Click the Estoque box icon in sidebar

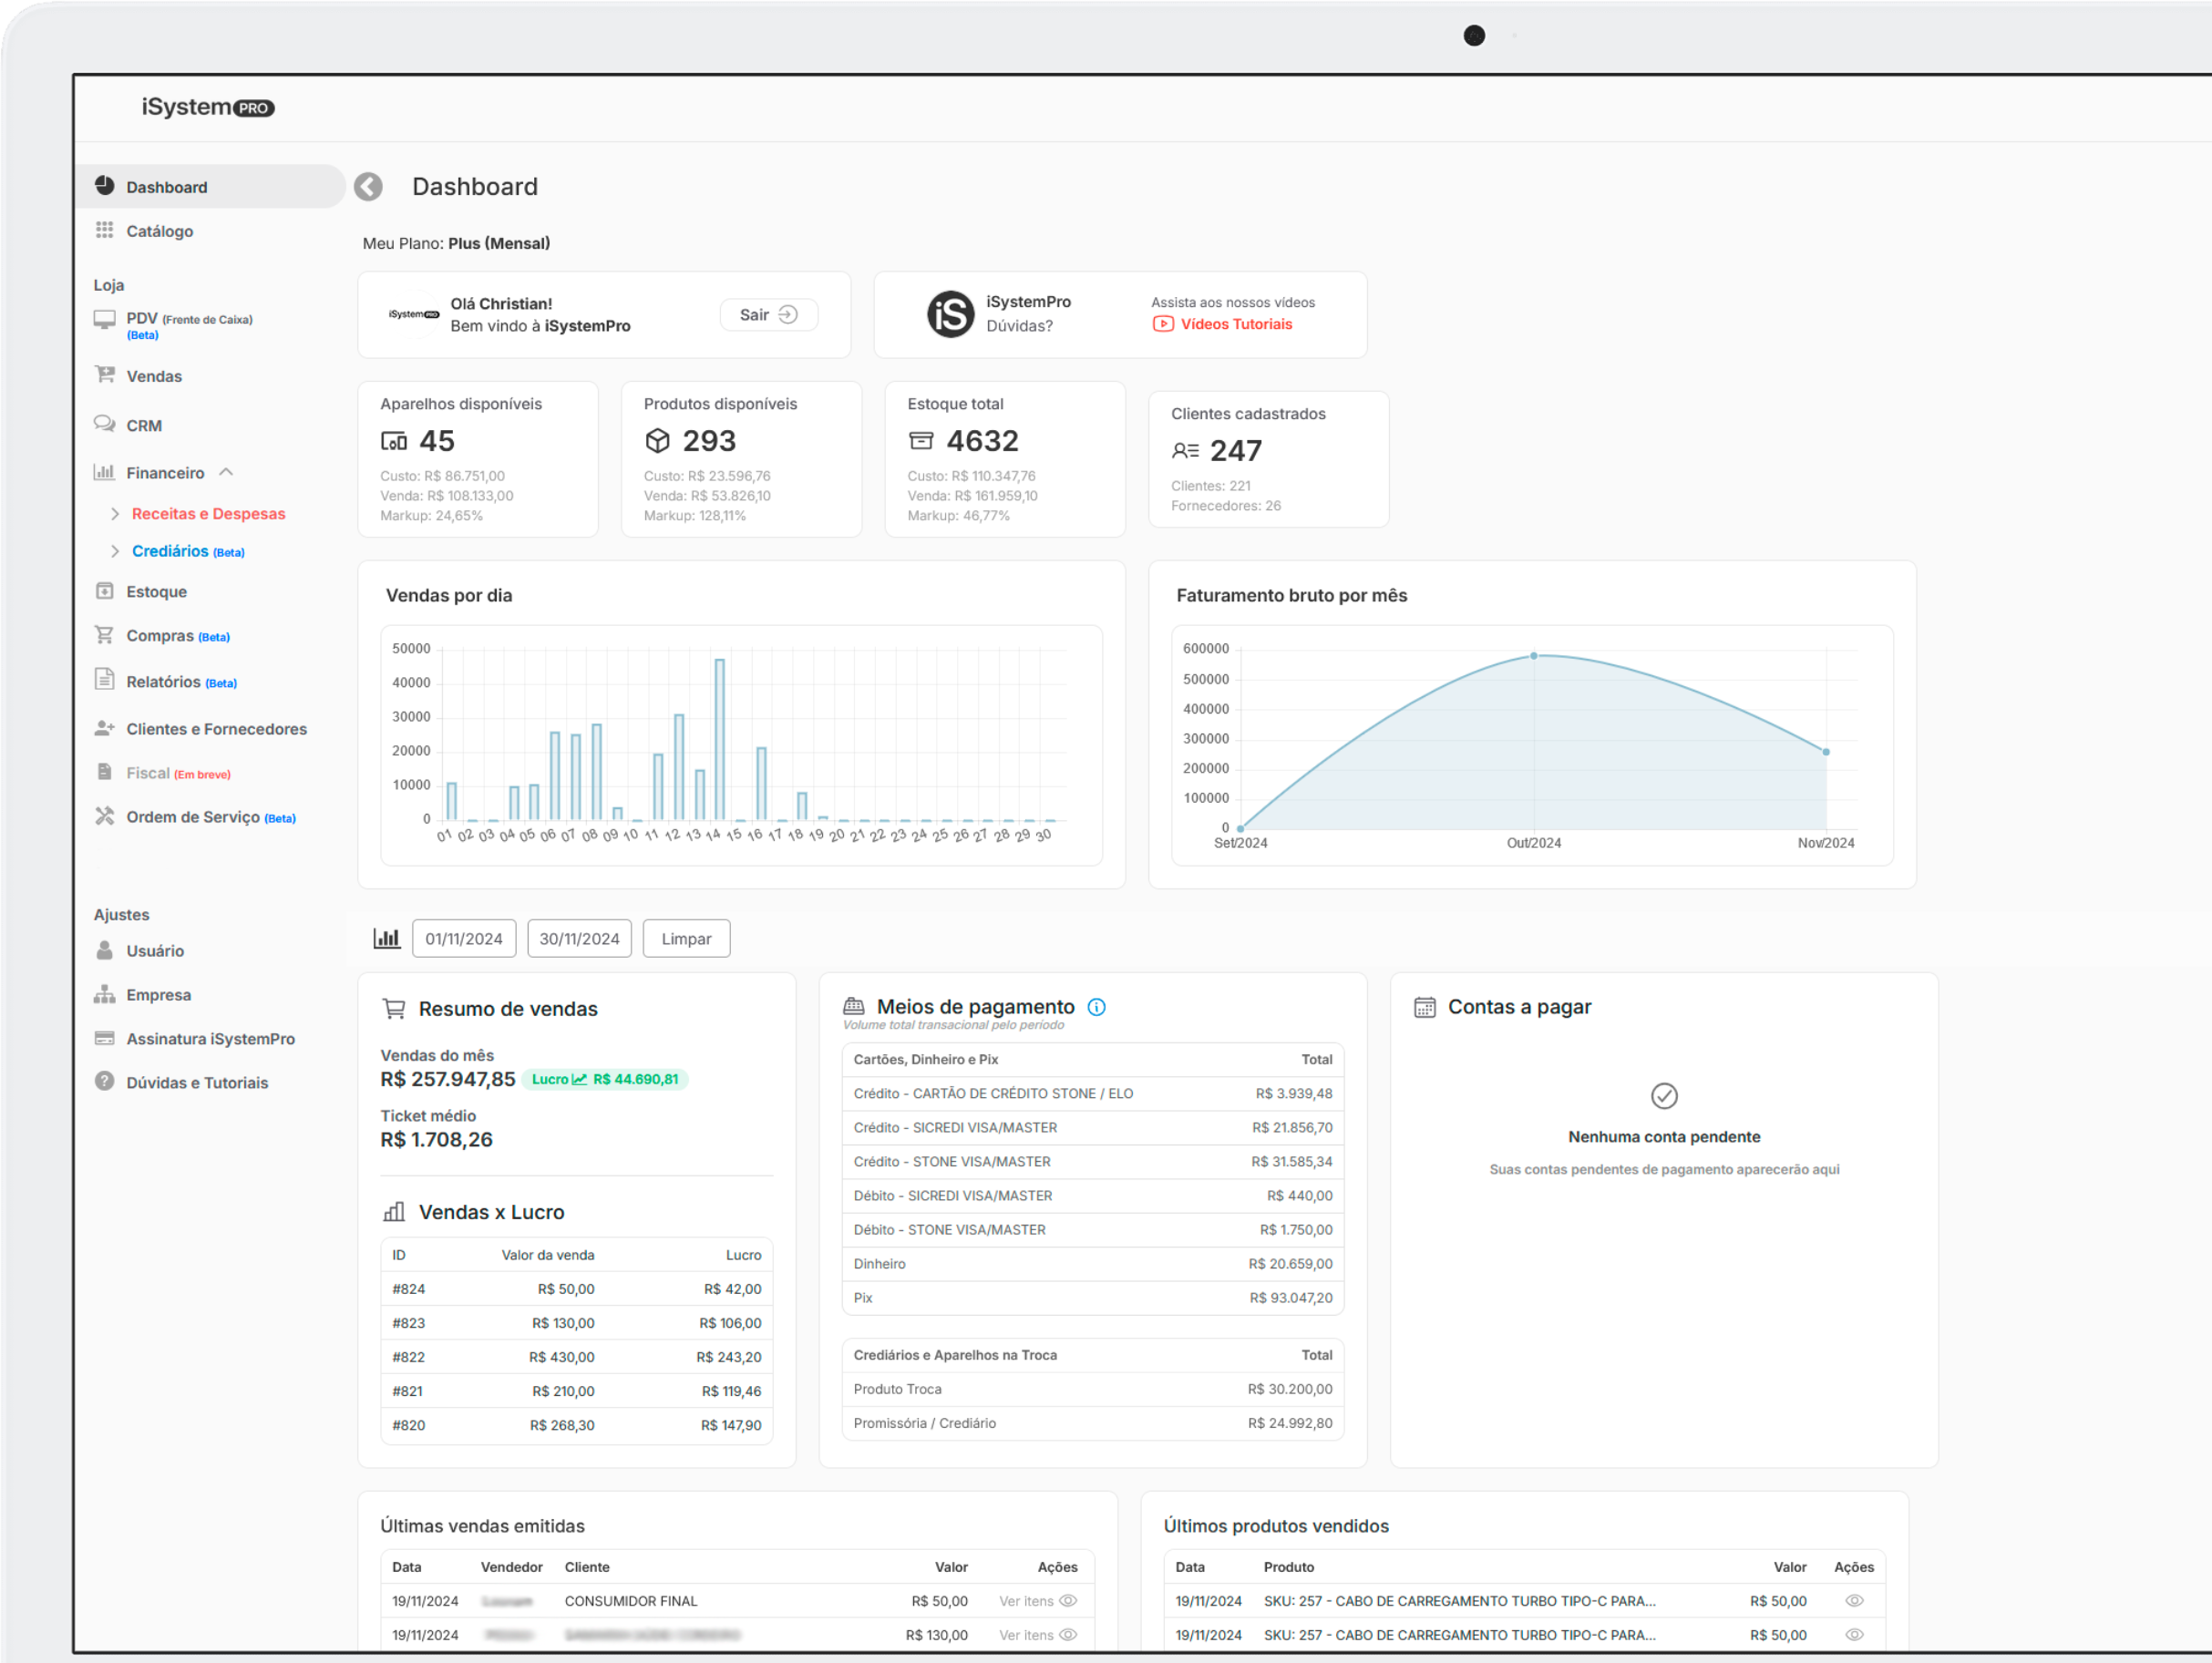pos(104,591)
